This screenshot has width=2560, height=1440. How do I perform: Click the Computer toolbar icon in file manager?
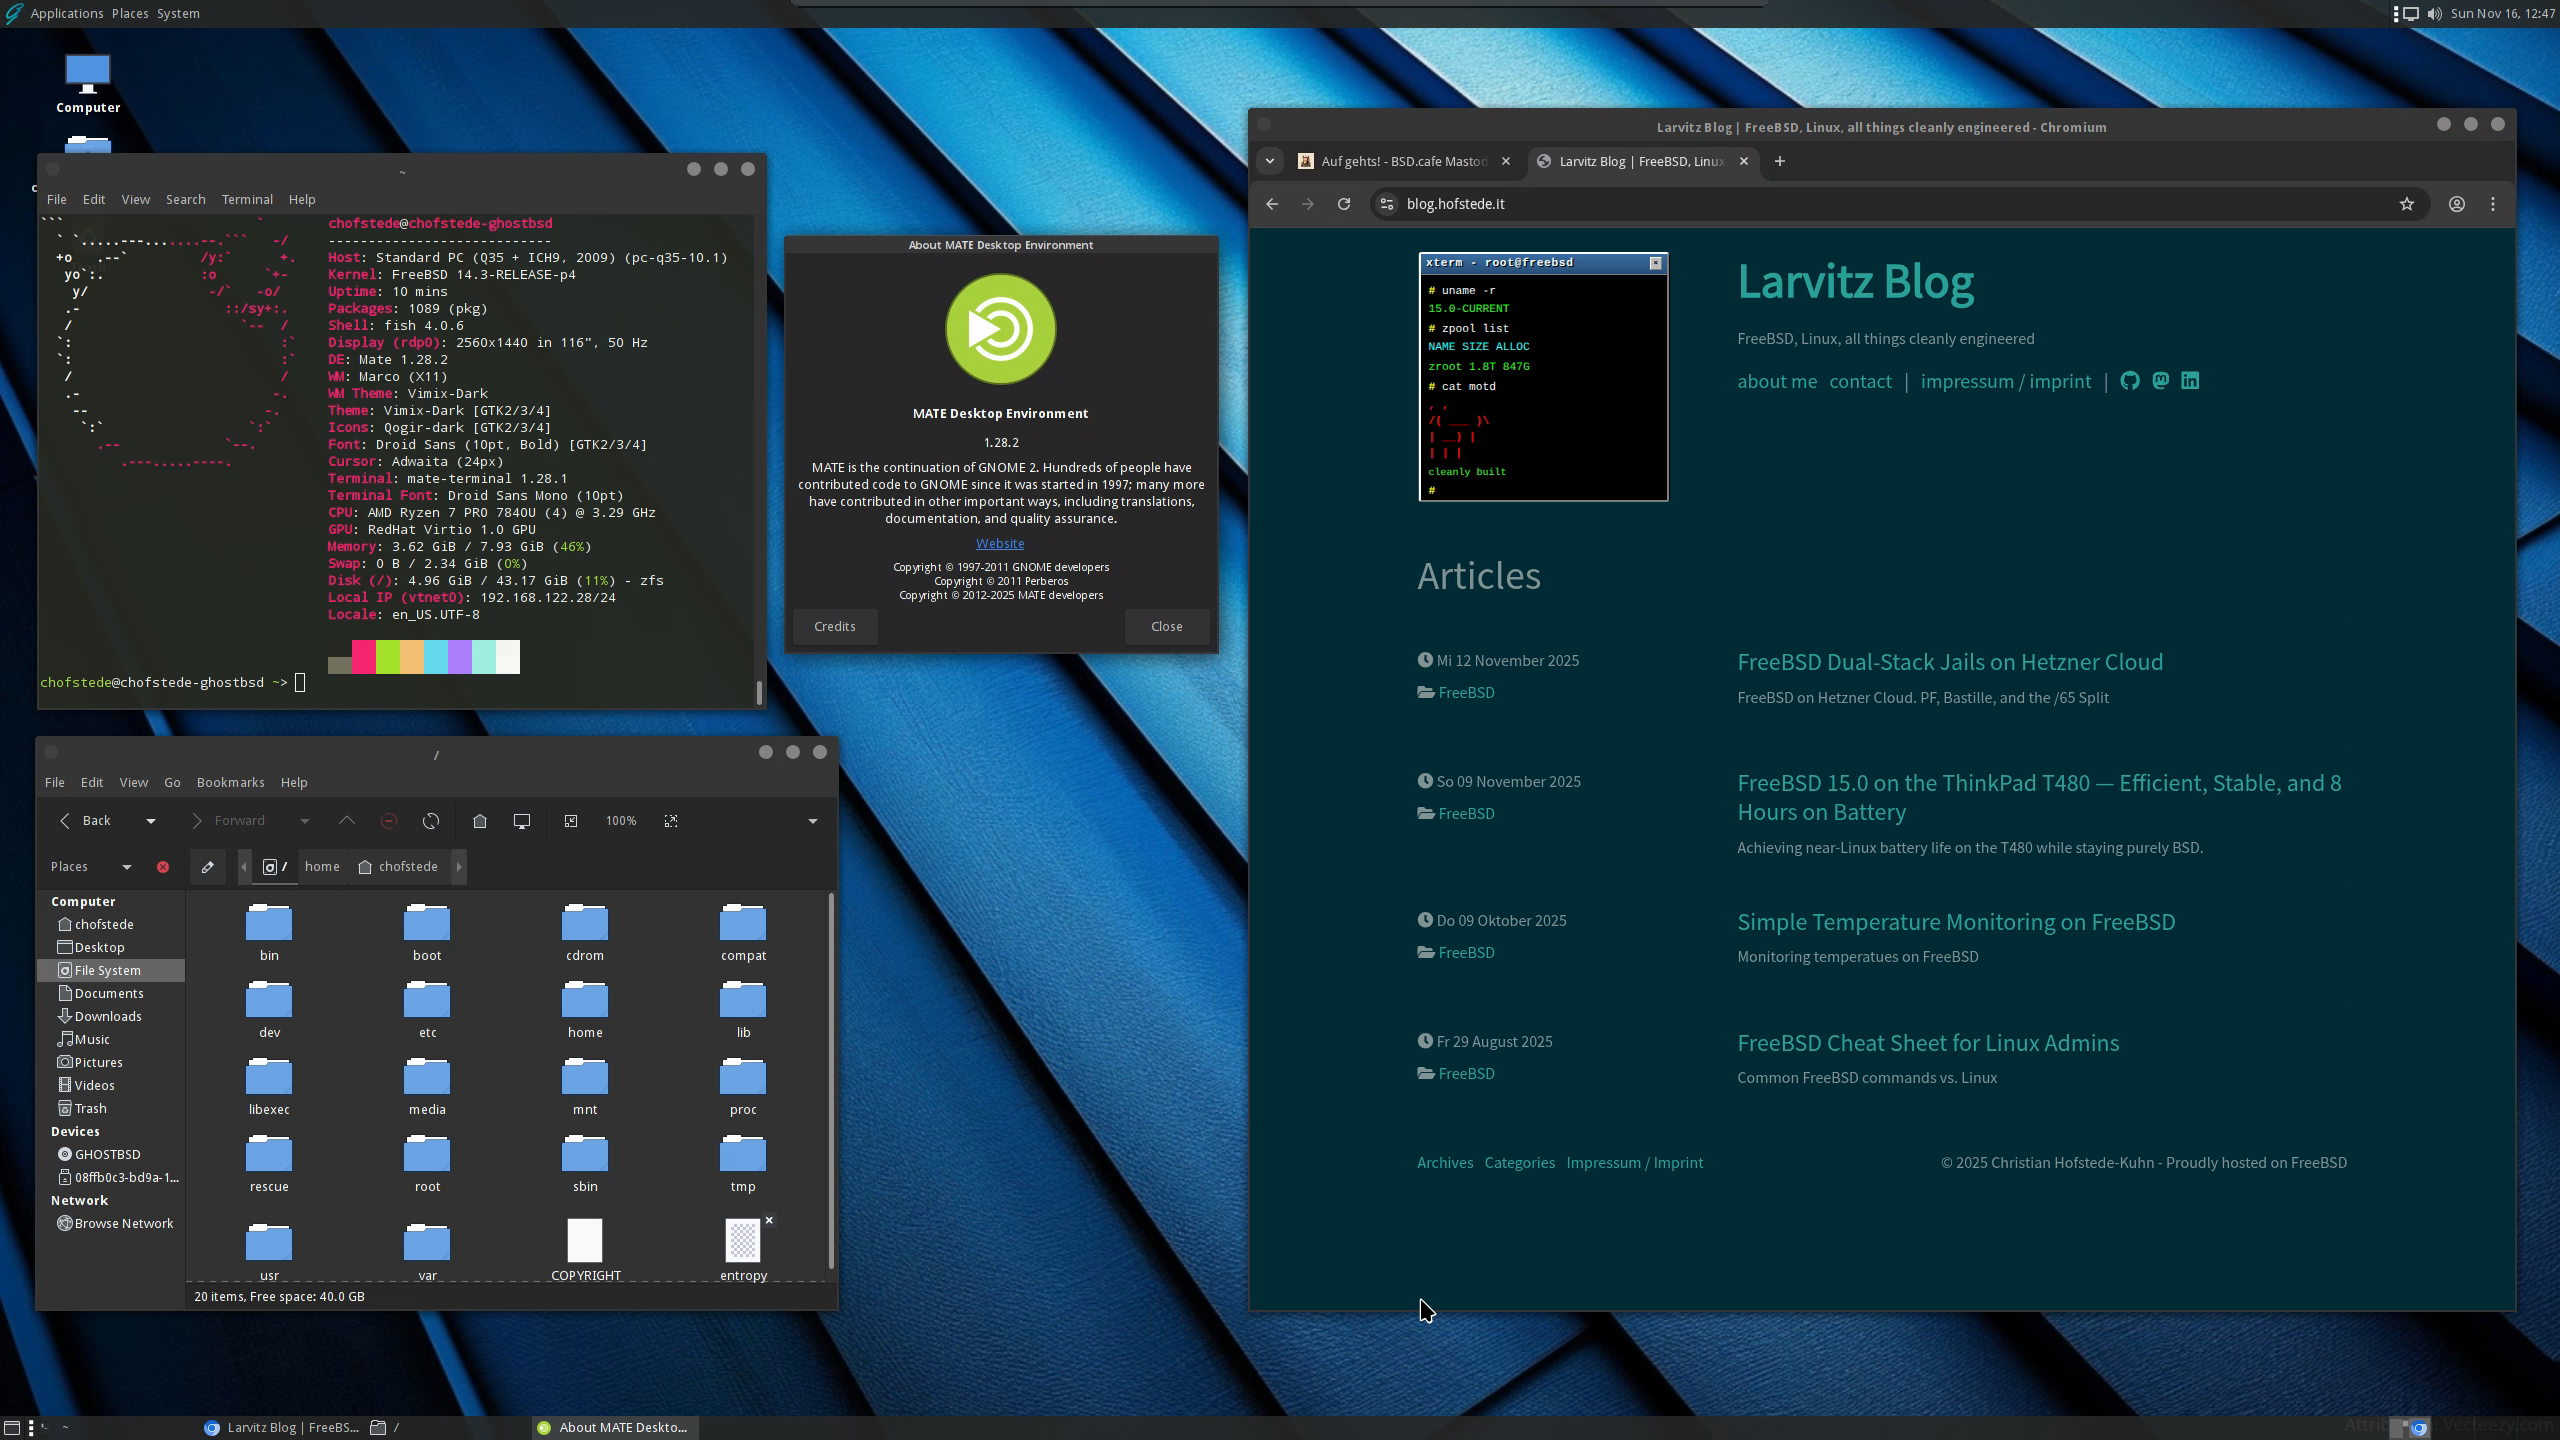(x=522, y=821)
